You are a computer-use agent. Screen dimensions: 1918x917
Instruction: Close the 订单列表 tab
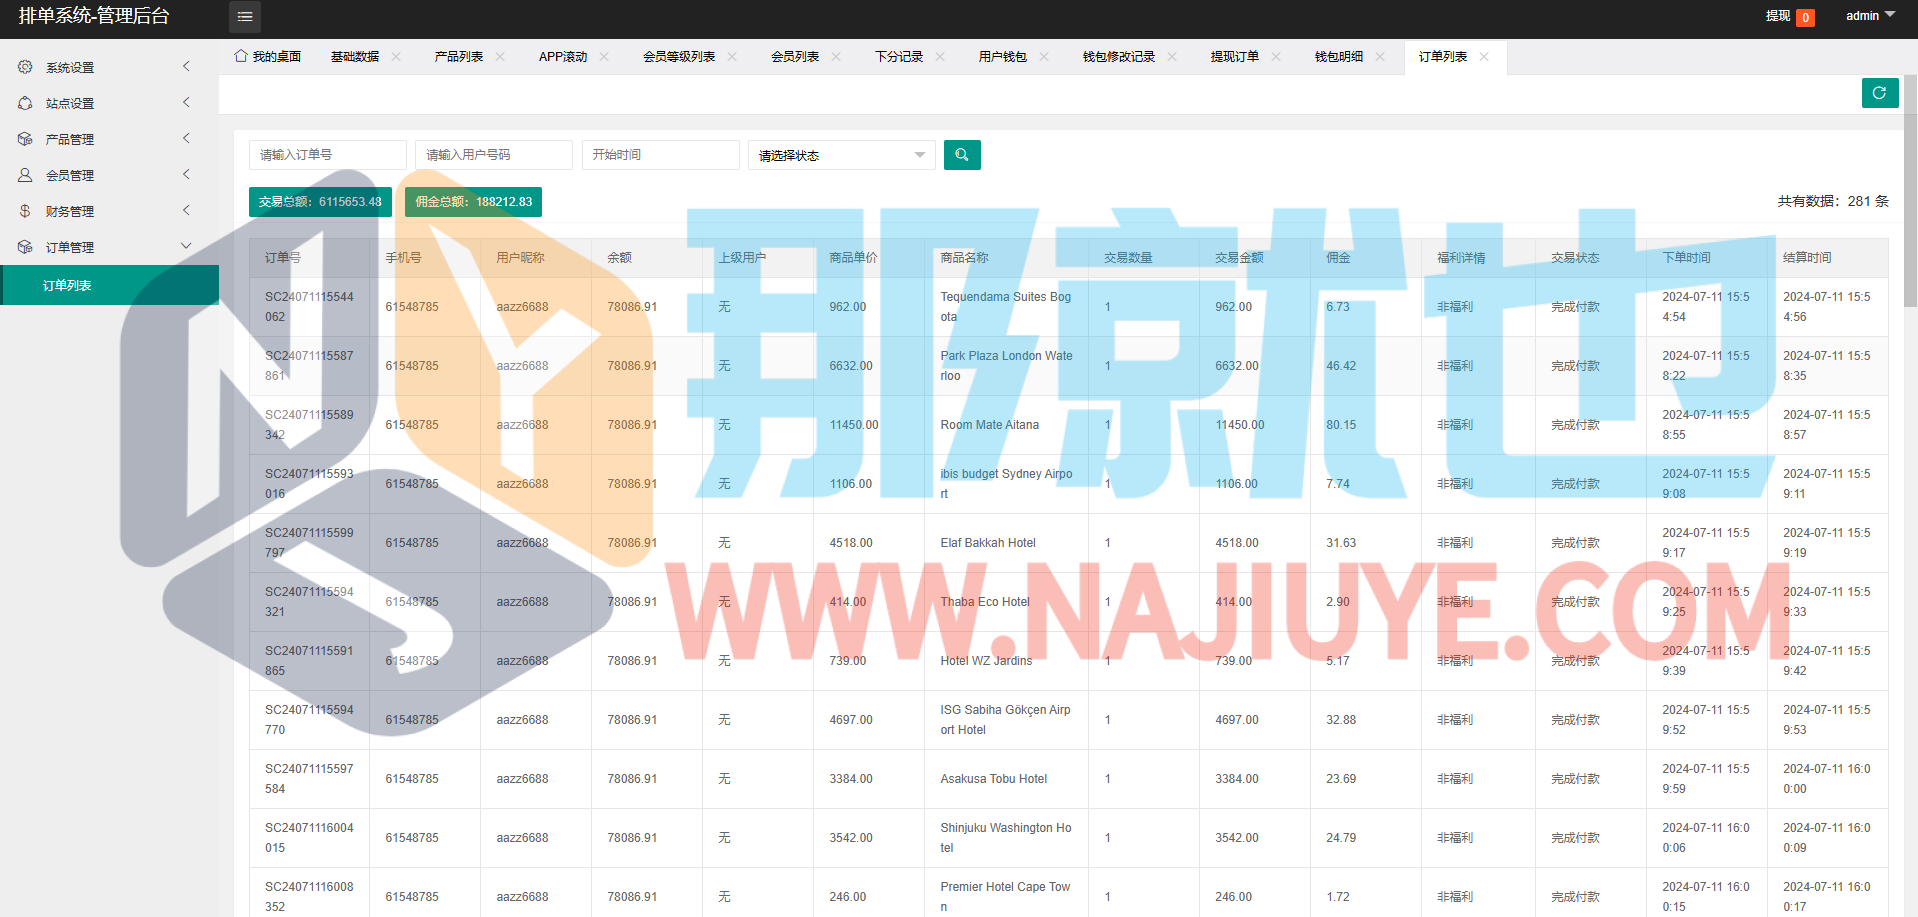coord(1484,57)
